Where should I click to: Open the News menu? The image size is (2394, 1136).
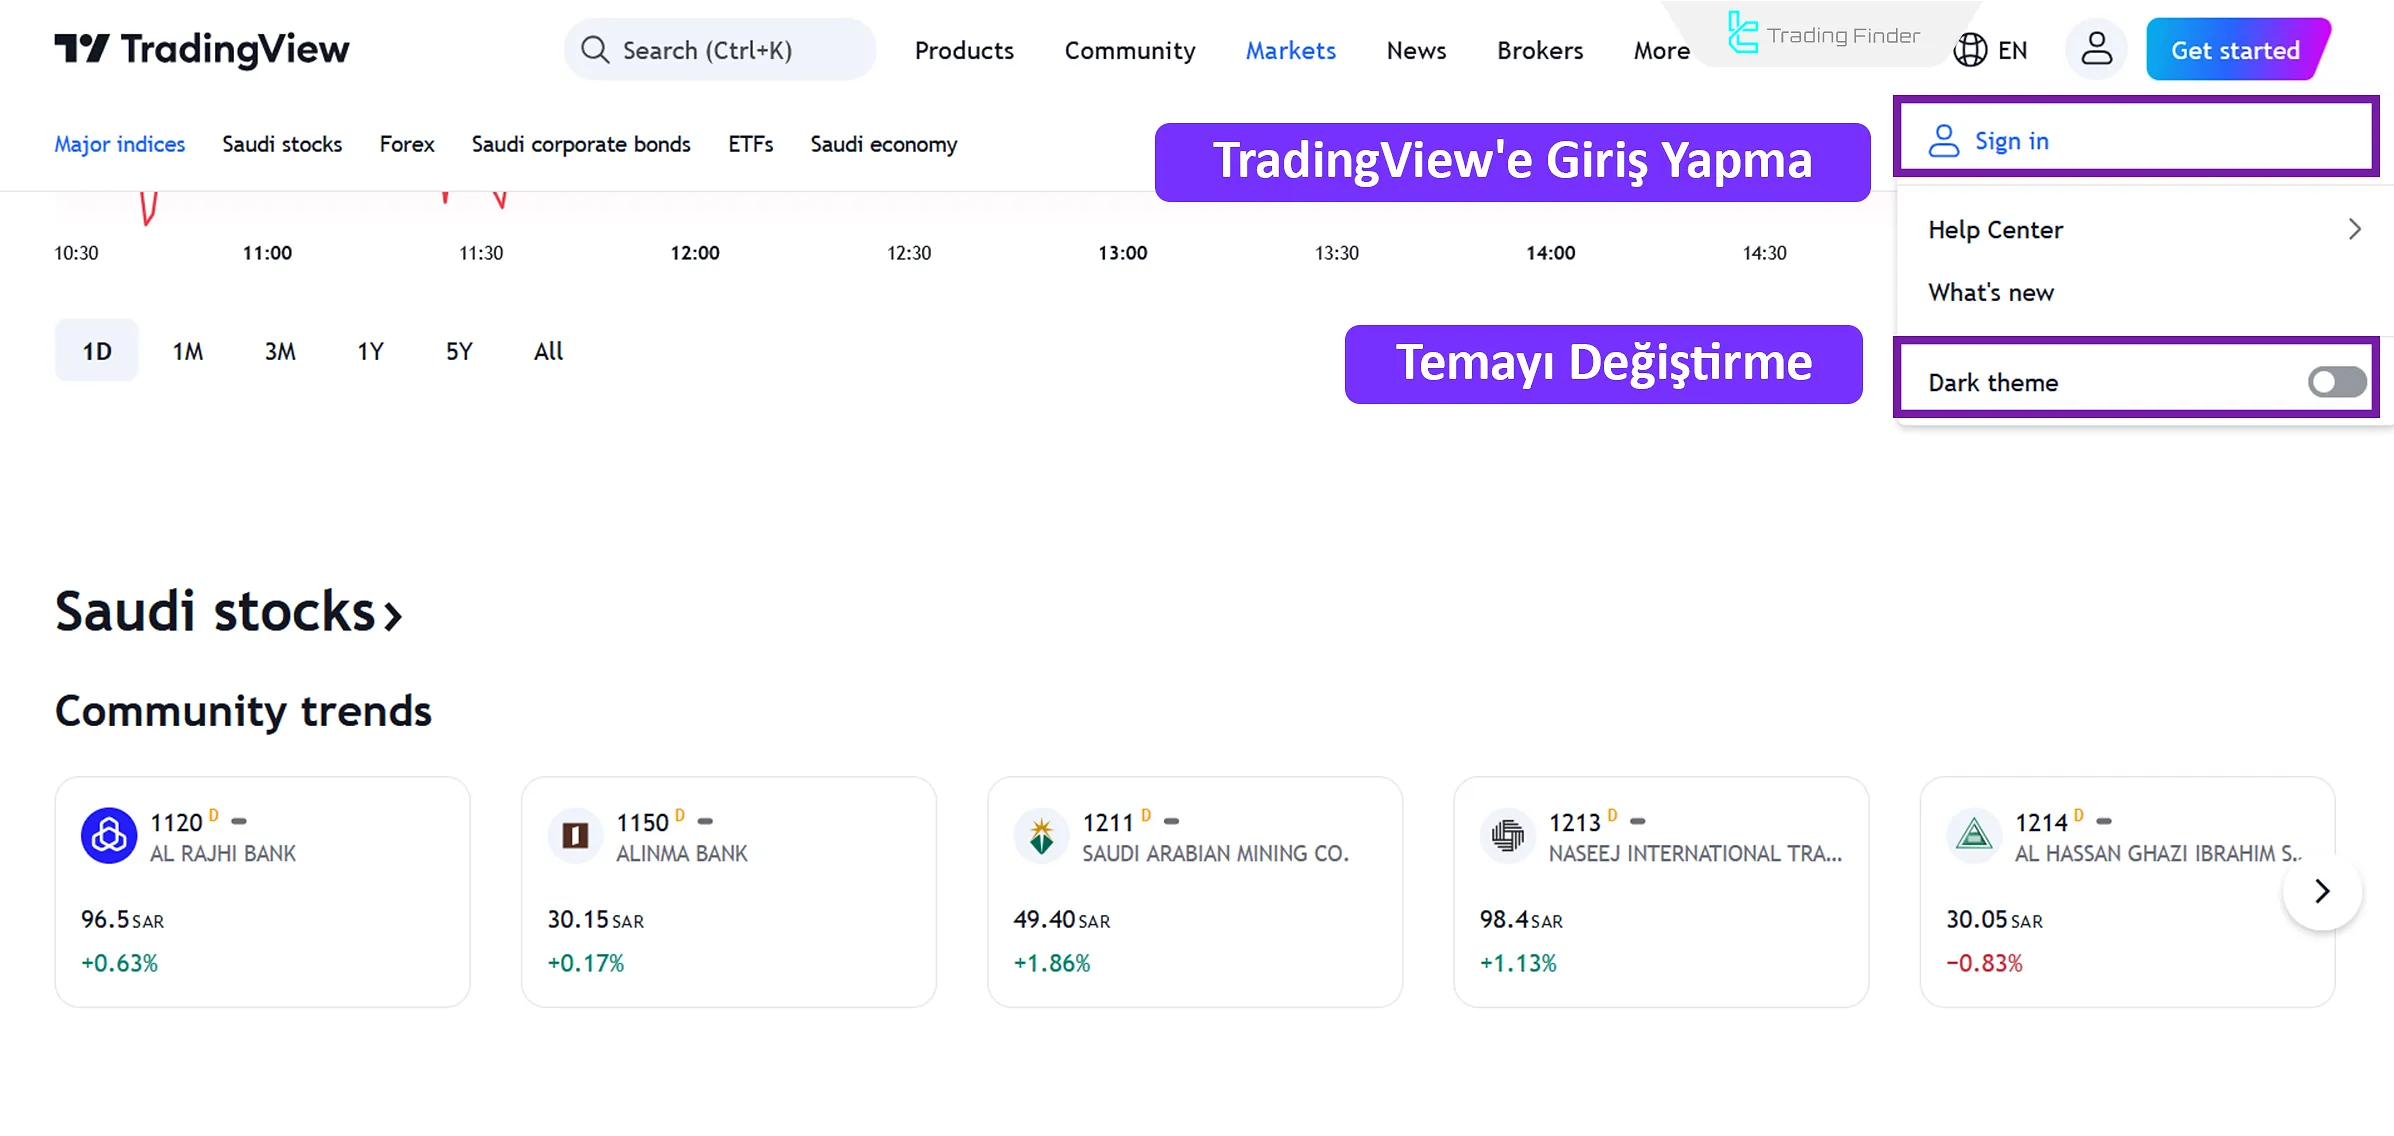pos(1415,50)
